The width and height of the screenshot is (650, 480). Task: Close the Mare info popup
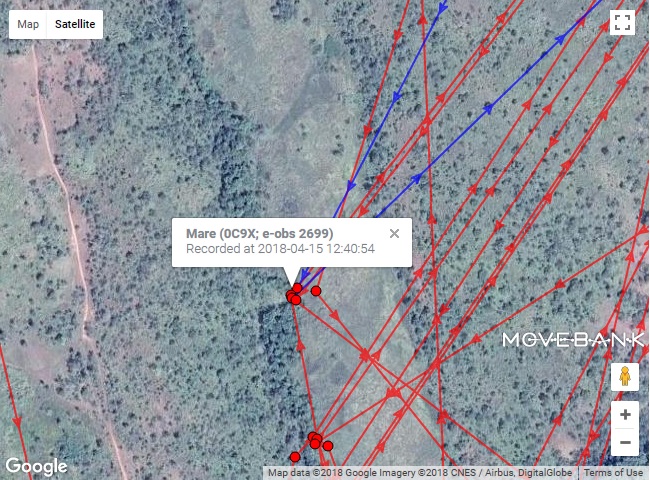pos(394,234)
